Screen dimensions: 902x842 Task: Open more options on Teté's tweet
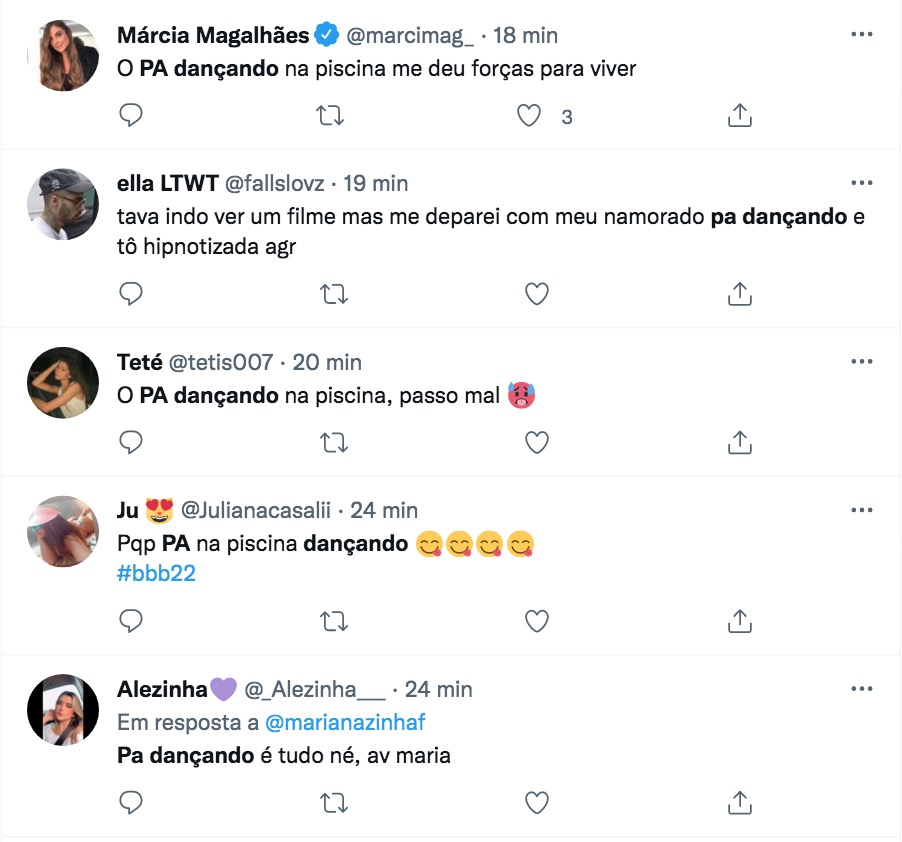[x=861, y=362]
